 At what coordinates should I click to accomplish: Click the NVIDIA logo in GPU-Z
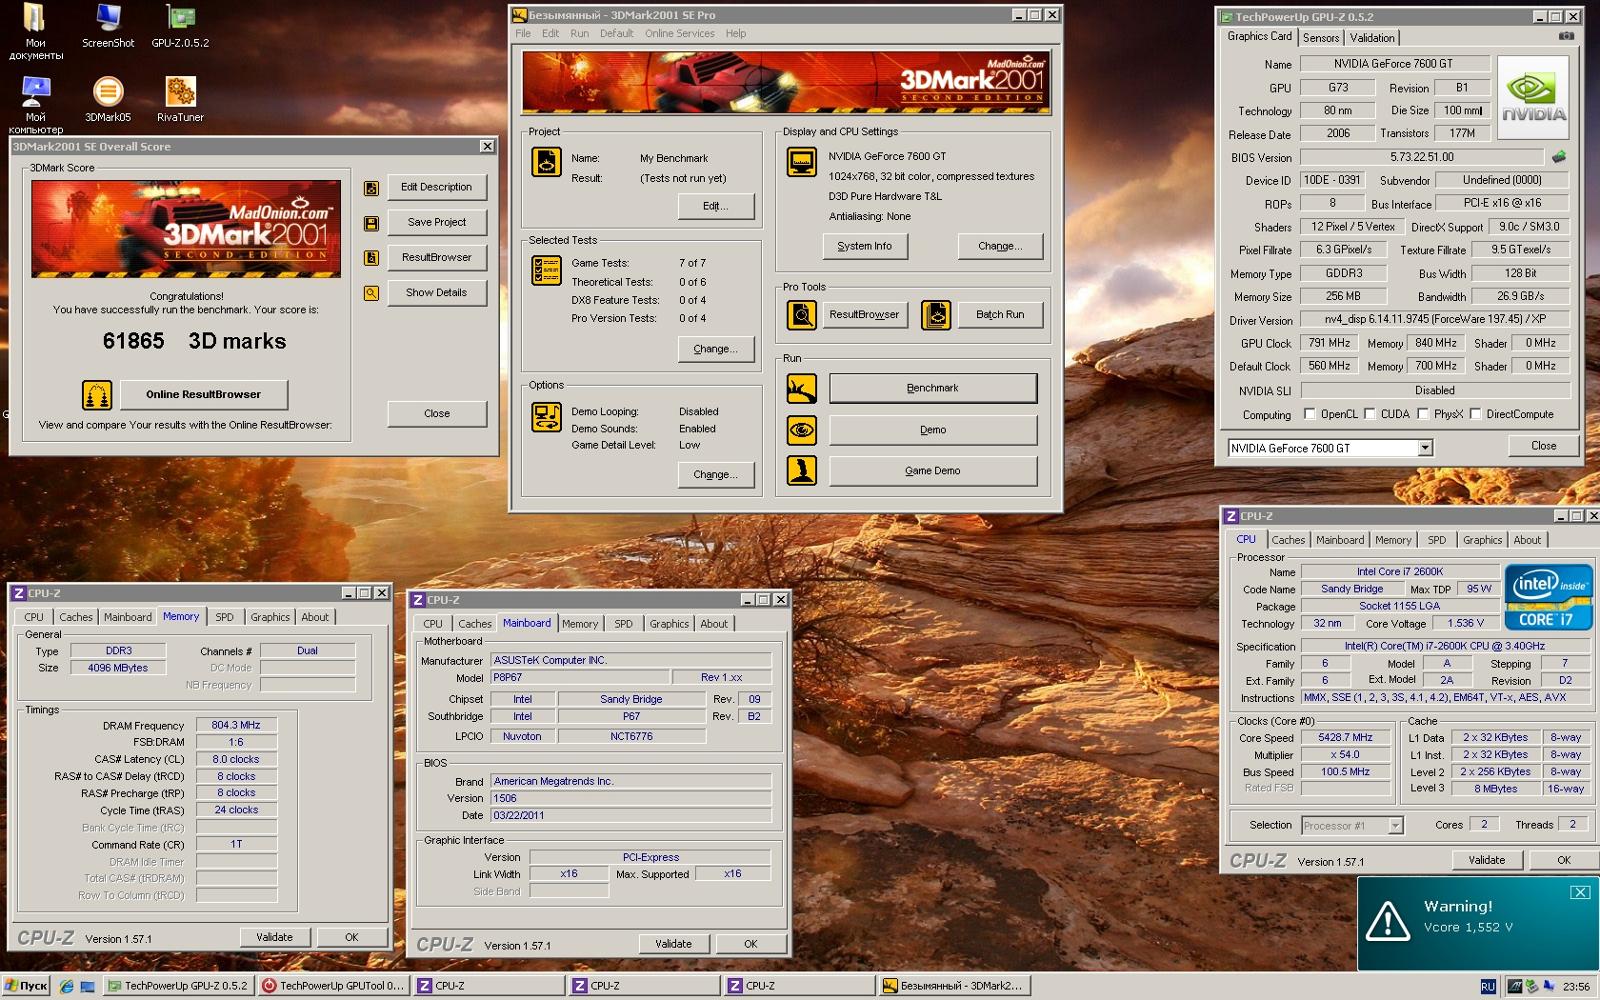pos(1533,98)
